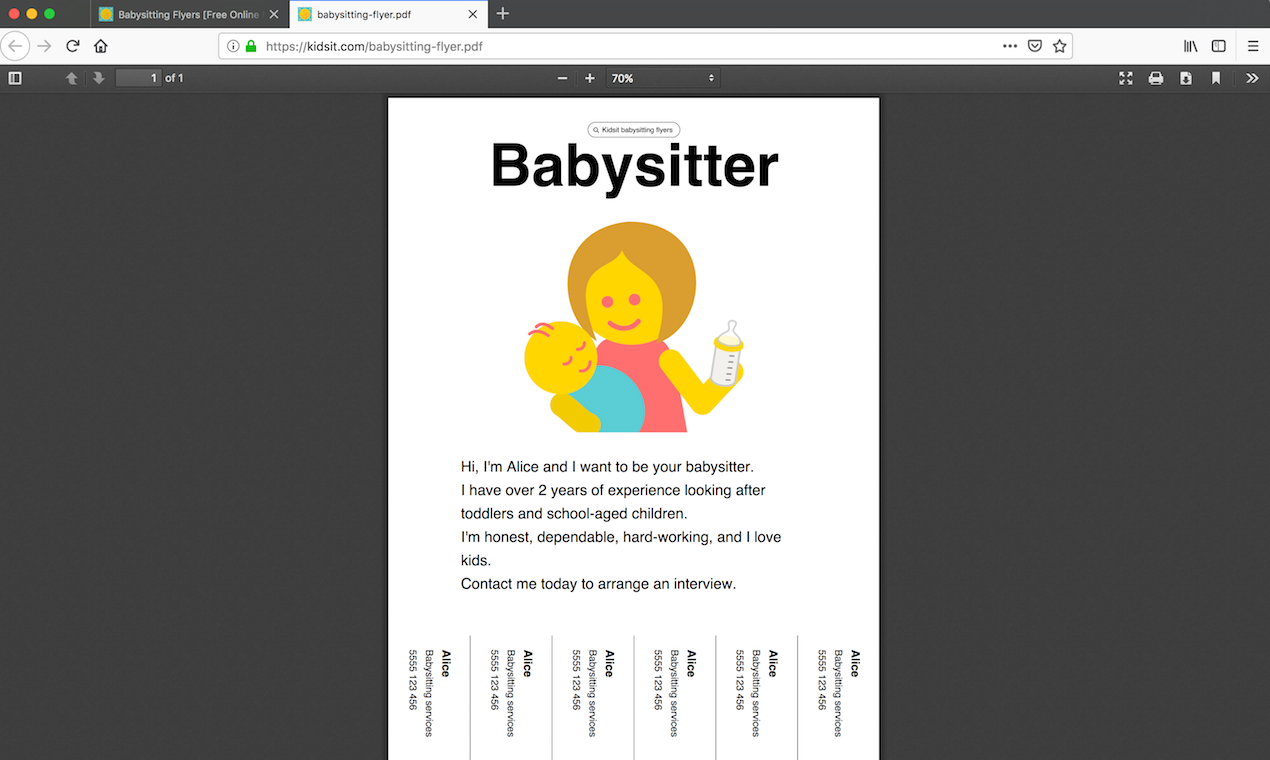Open the page actions overflow menu
Viewport: 1270px width, 760px height.
(1010, 45)
